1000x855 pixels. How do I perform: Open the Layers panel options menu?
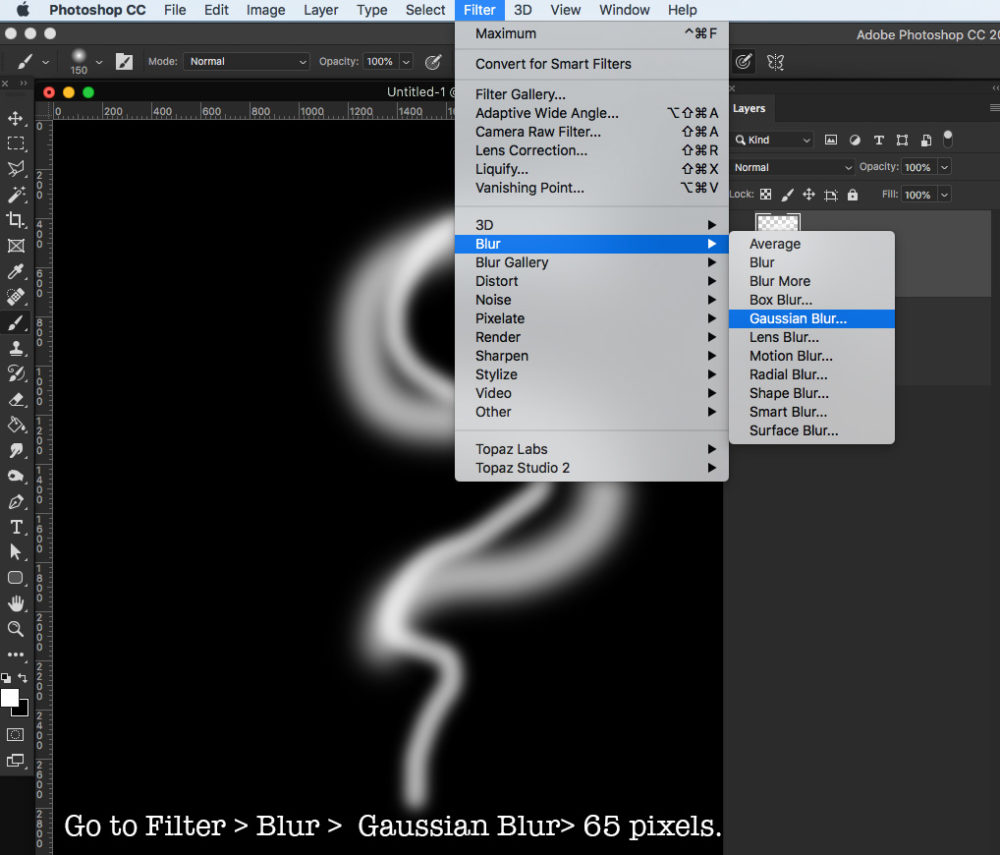(x=994, y=108)
